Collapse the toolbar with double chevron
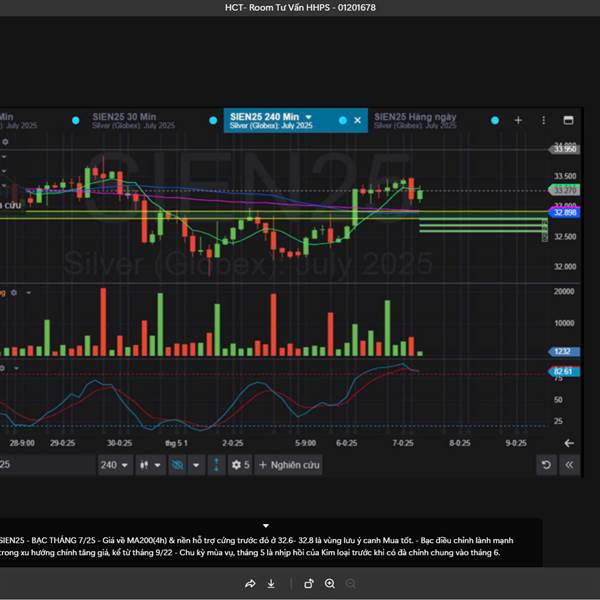This screenshot has width=600, height=600. 569,465
